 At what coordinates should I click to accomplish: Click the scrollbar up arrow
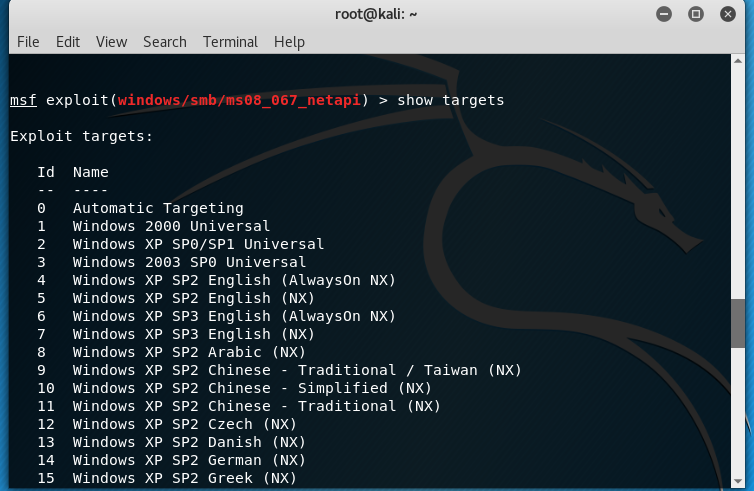(x=738, y=61)
